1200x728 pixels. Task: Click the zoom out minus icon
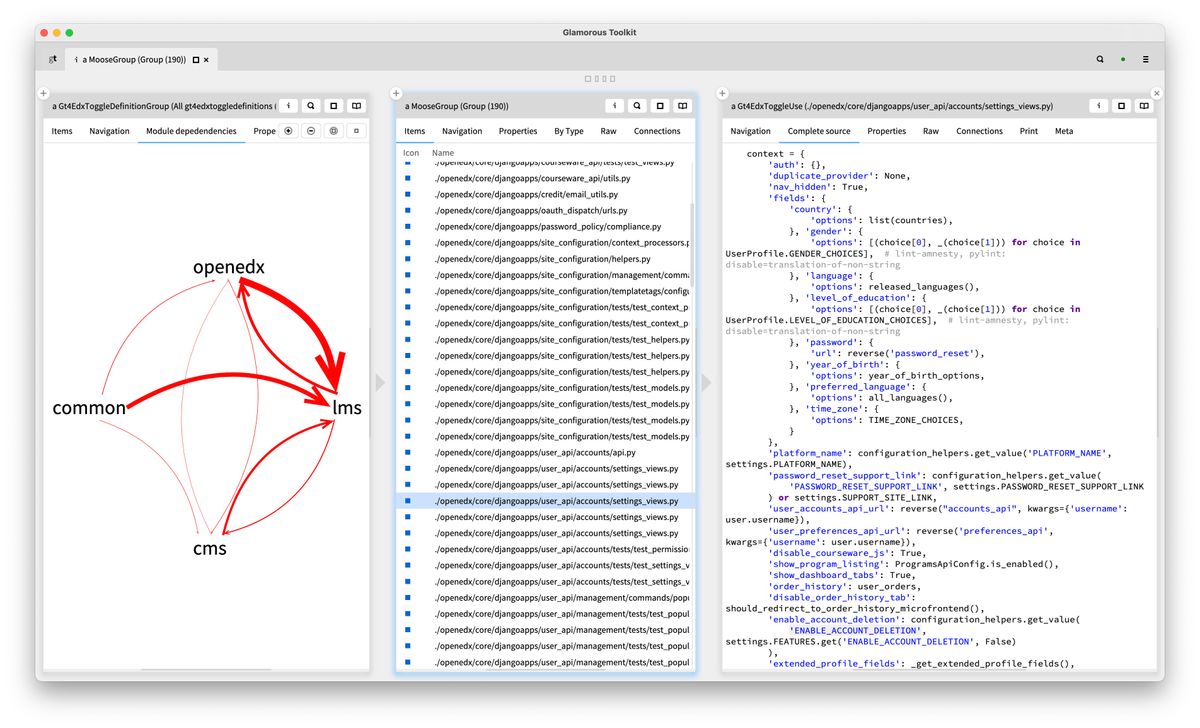point(311,131)
